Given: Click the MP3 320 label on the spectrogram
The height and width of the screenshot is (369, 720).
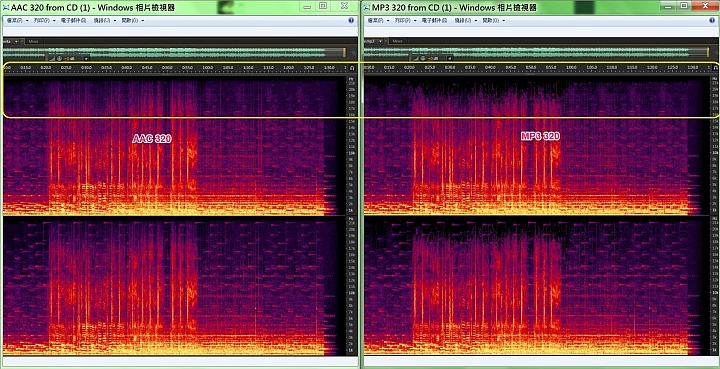Looking at the screenshot, I should click(540, 136).
